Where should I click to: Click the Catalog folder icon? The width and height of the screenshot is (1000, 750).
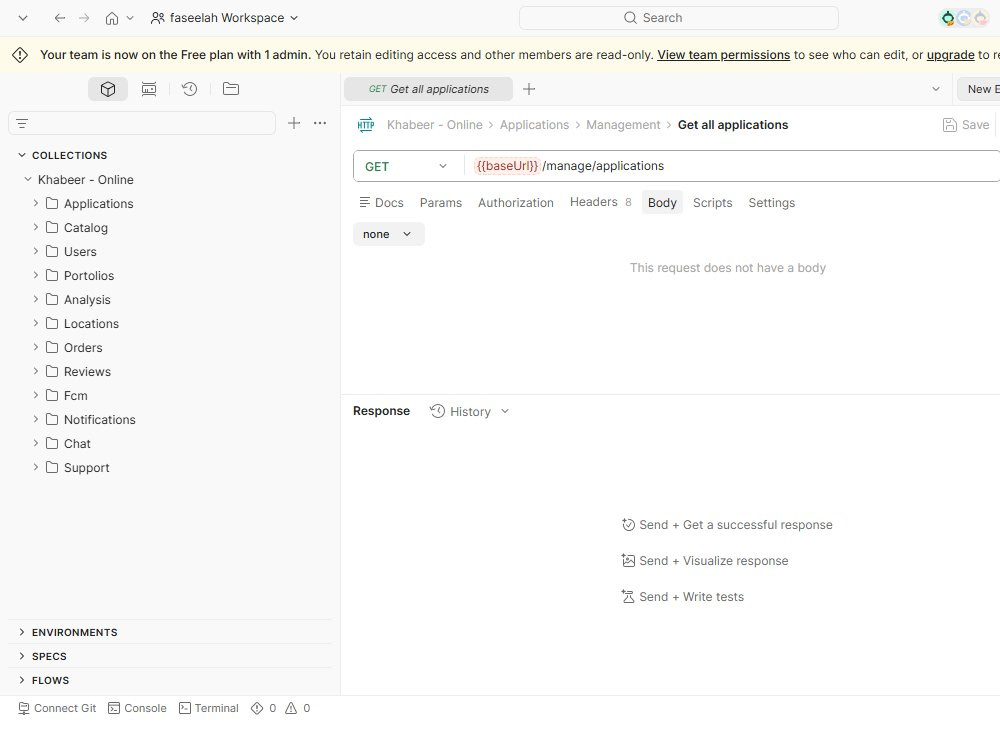pyautogui.click(x=52, y=228)
